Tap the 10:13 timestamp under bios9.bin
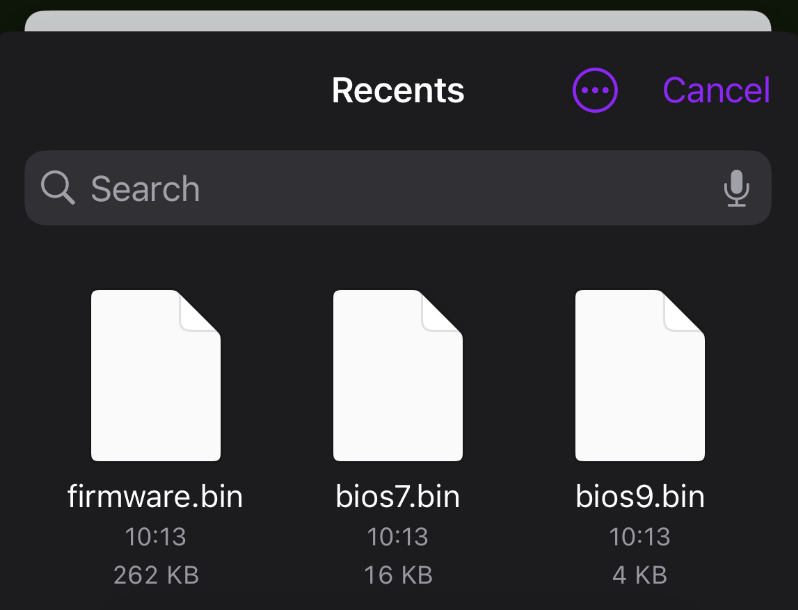The width and height of the screenshot is (798, 610). [x=640, y=537]
